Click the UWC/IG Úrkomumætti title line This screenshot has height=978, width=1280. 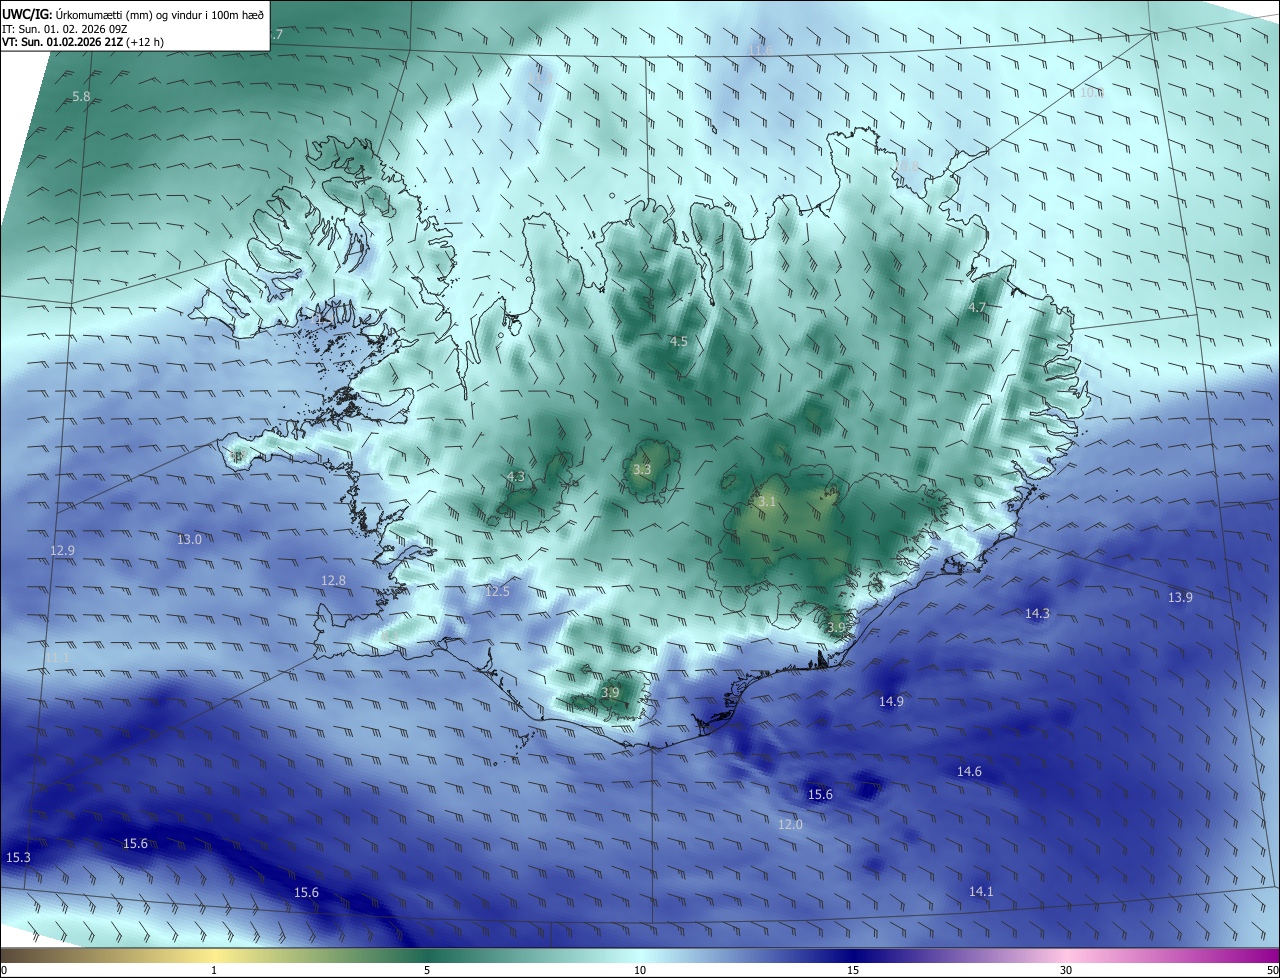tap(133, 14)
